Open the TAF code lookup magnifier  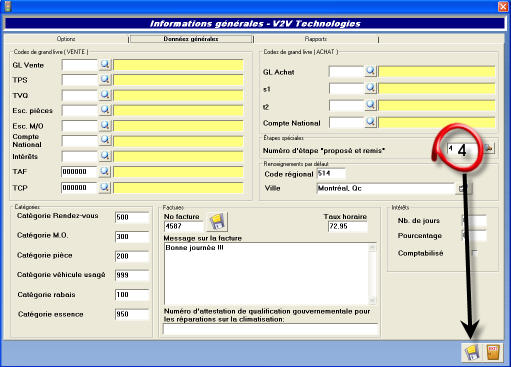[x=105, y=171]
